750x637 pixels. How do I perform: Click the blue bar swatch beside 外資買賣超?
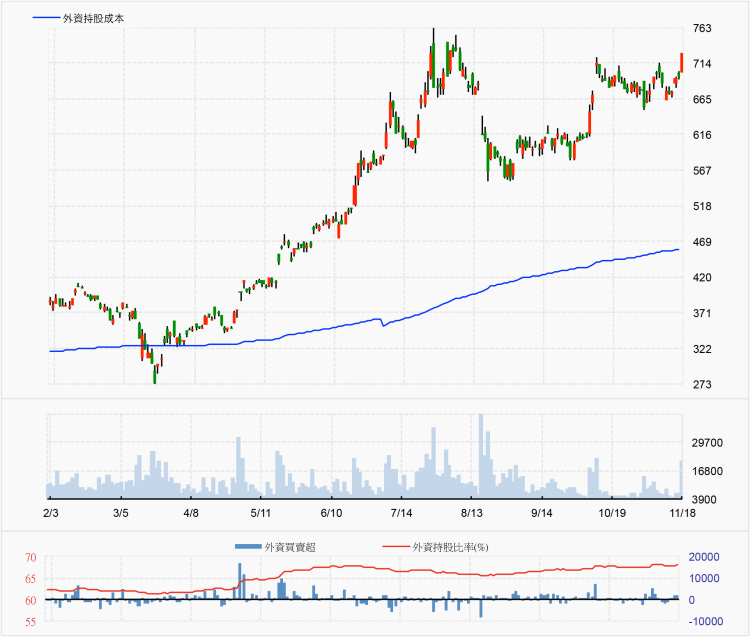[248, 547]
